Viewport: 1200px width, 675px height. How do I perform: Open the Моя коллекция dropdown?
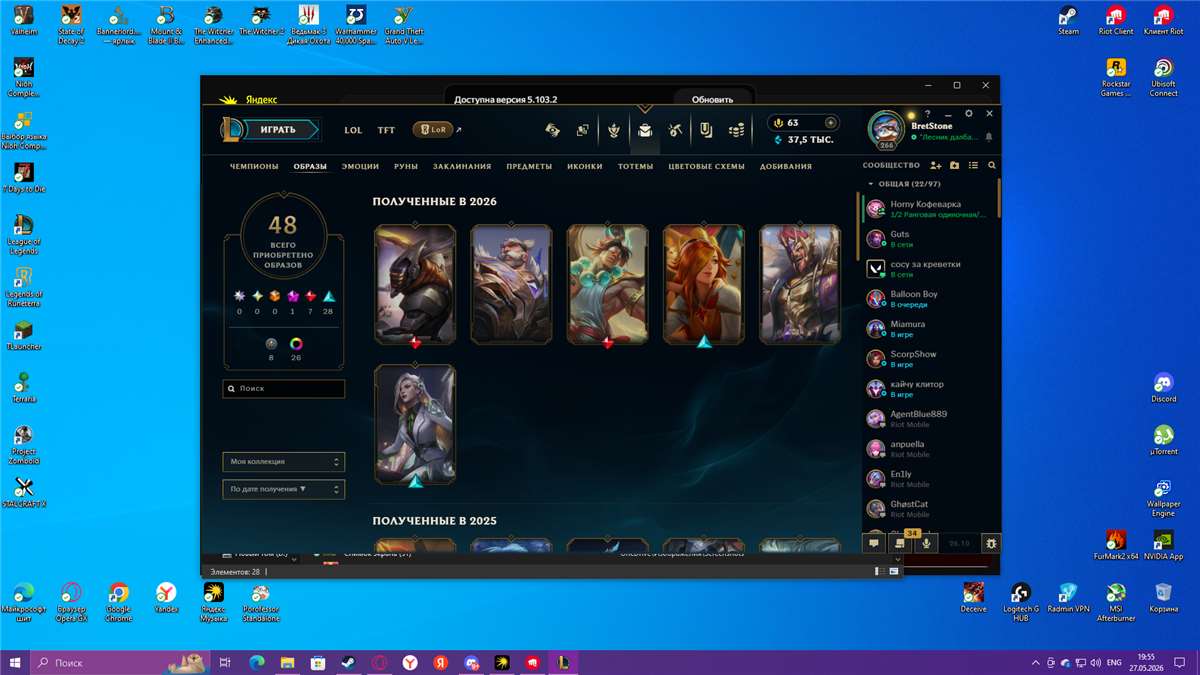click(284, 462)
